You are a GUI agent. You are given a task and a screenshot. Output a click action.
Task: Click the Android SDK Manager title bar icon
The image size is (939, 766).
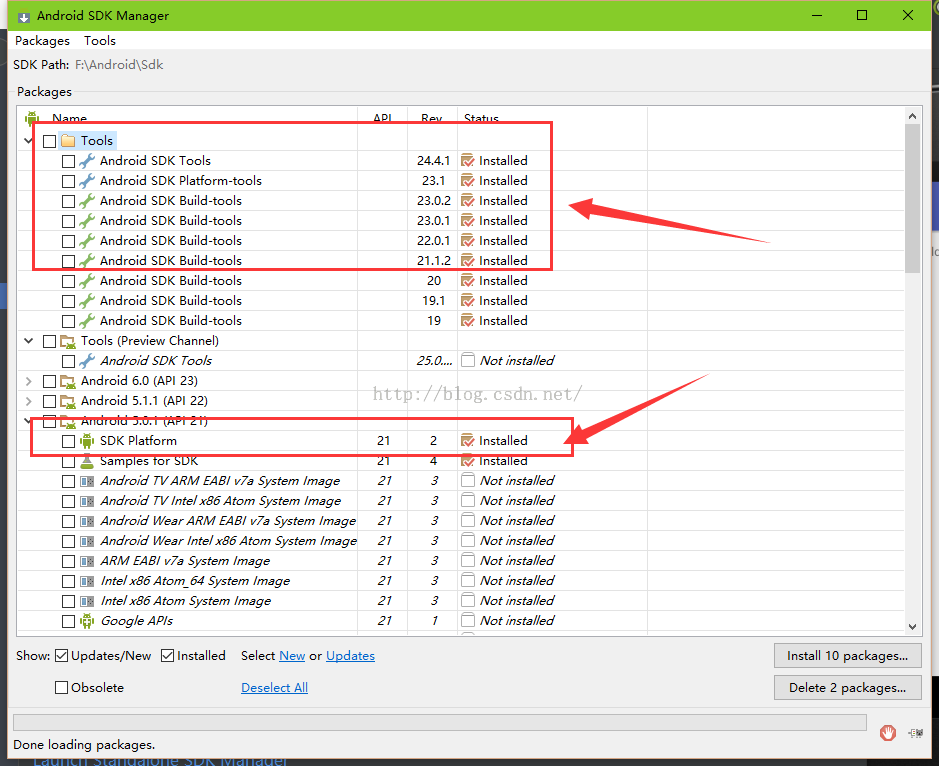[x=23, y=16]
